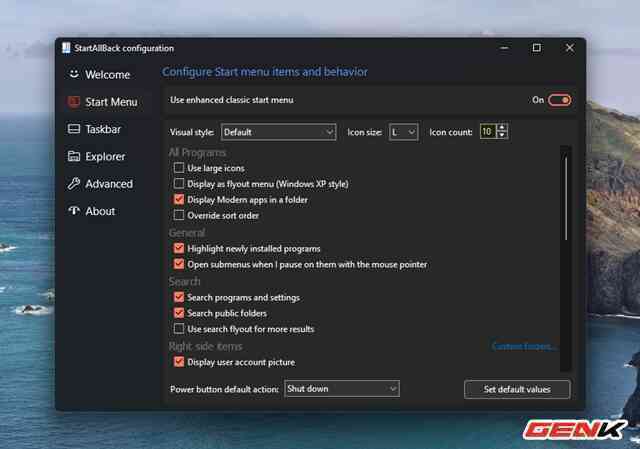Enable Use search flyout for more results

179,329
